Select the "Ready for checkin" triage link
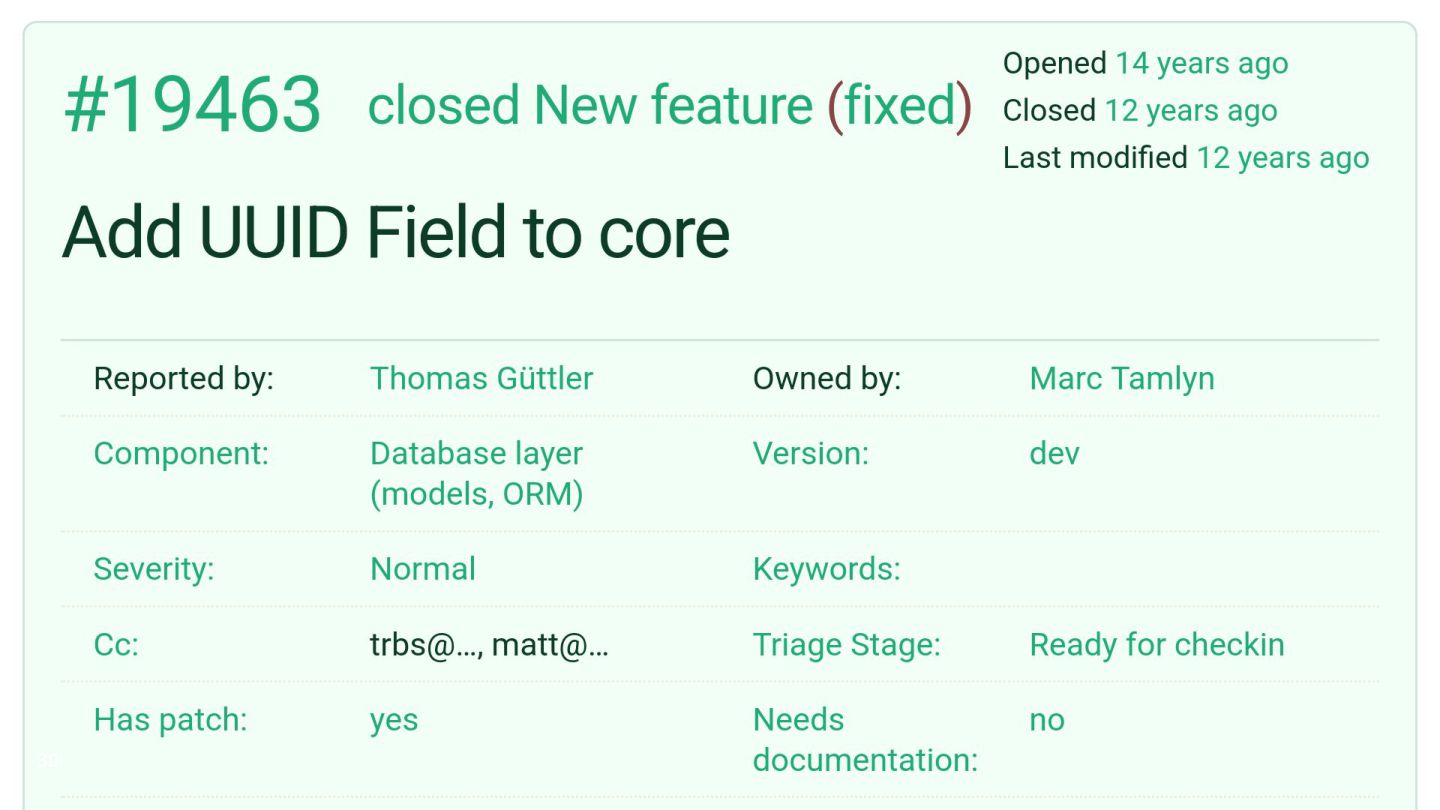 pyautogui.click(x=1157, y=645)
